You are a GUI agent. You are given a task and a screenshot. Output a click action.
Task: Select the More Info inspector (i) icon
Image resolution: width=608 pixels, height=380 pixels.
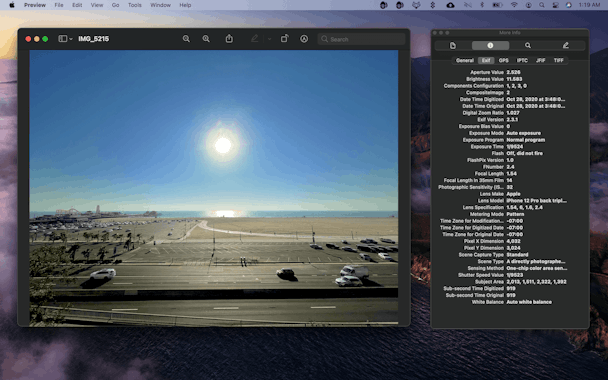click(490, 46)
